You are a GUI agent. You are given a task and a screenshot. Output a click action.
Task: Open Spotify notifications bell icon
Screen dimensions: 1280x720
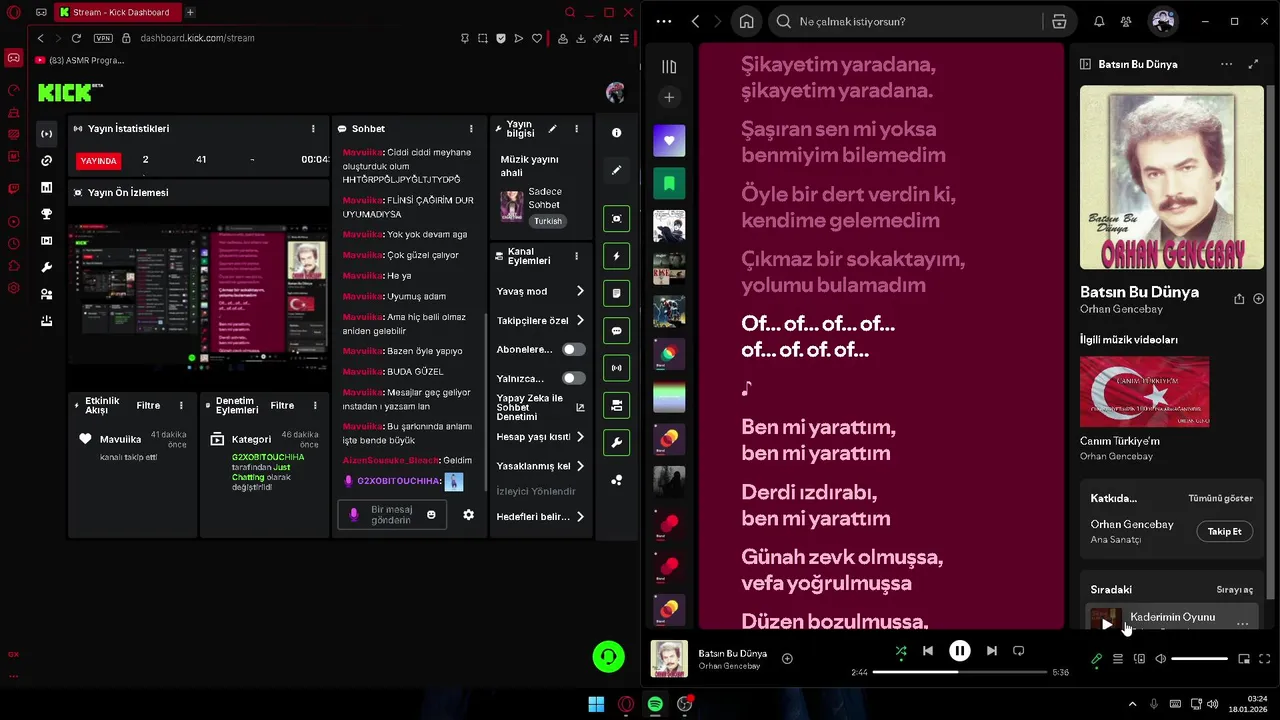1099,21
